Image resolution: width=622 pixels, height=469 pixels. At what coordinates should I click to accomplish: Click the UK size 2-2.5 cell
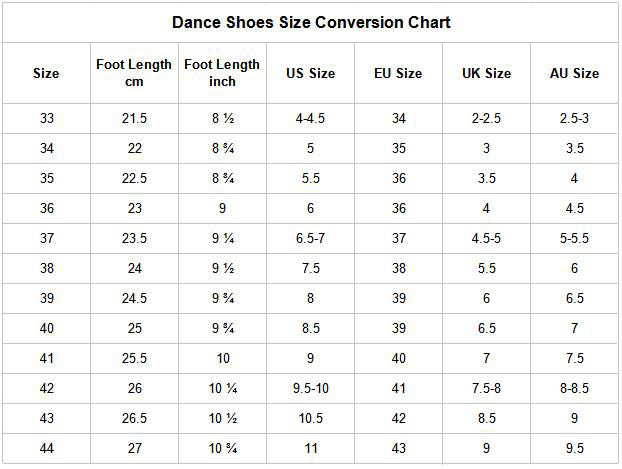(x=486, y=119)
